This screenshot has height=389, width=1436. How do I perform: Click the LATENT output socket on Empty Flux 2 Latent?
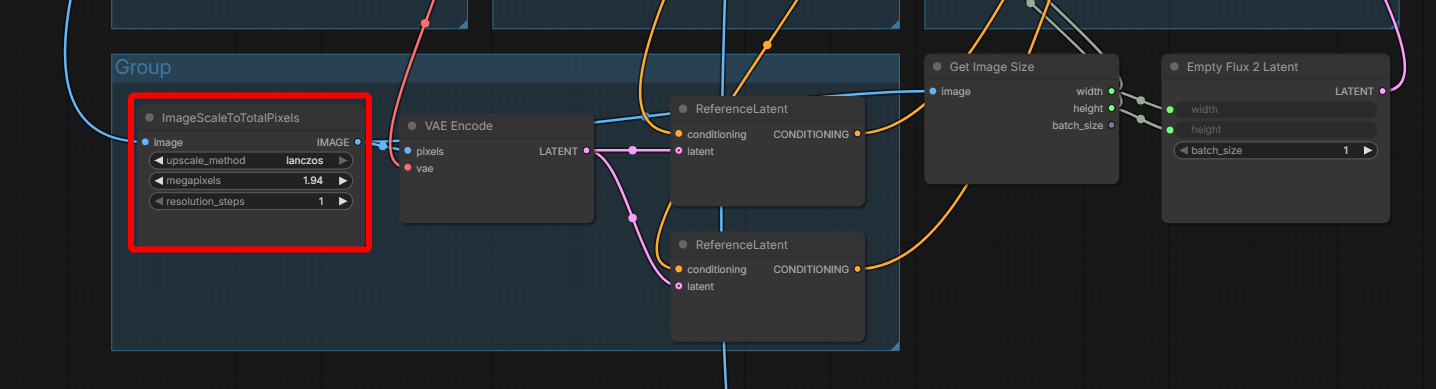1383,91
